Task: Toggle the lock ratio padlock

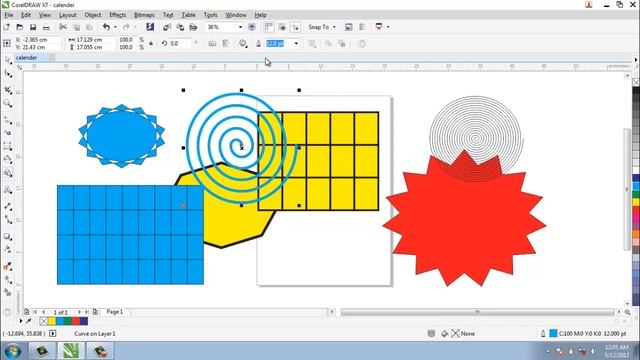Action: (x=151, y=43)
